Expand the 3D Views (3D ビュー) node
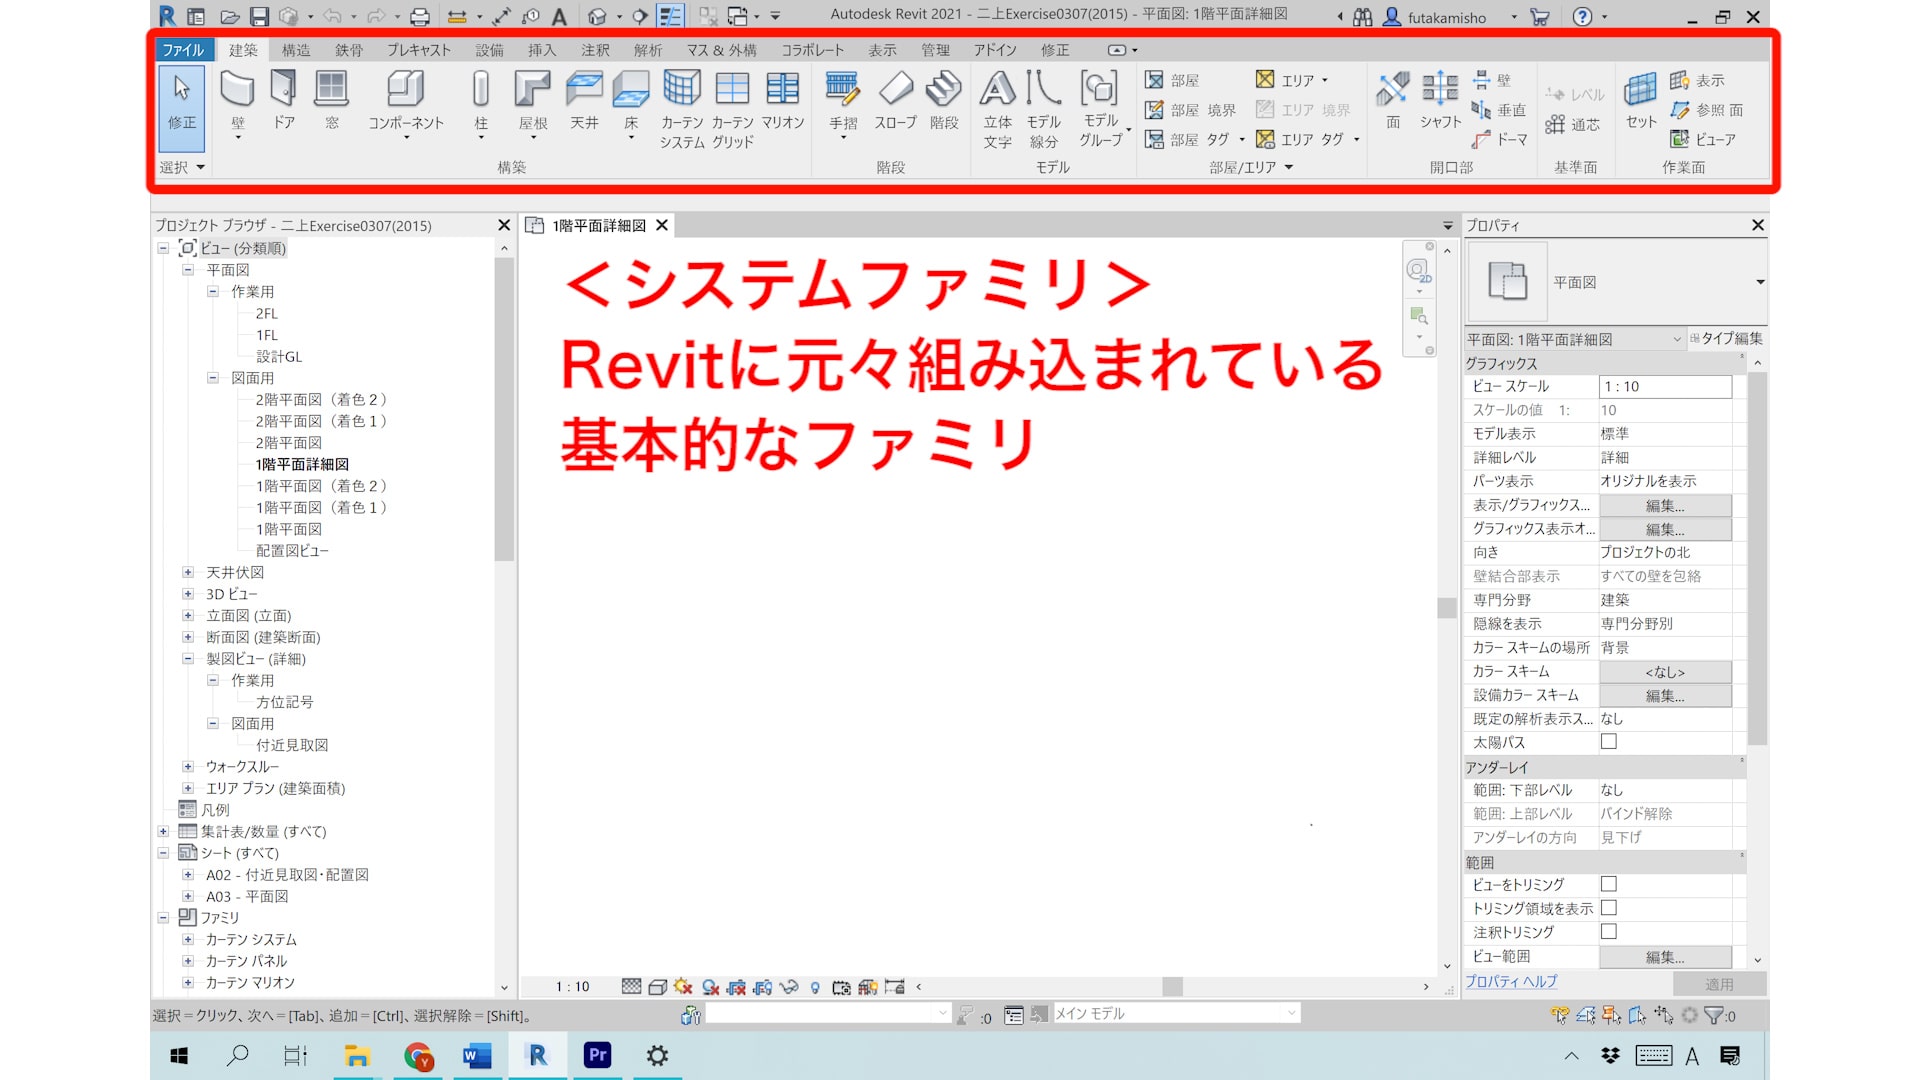This screenshot has height=1080, width=1920. [188, 594]
